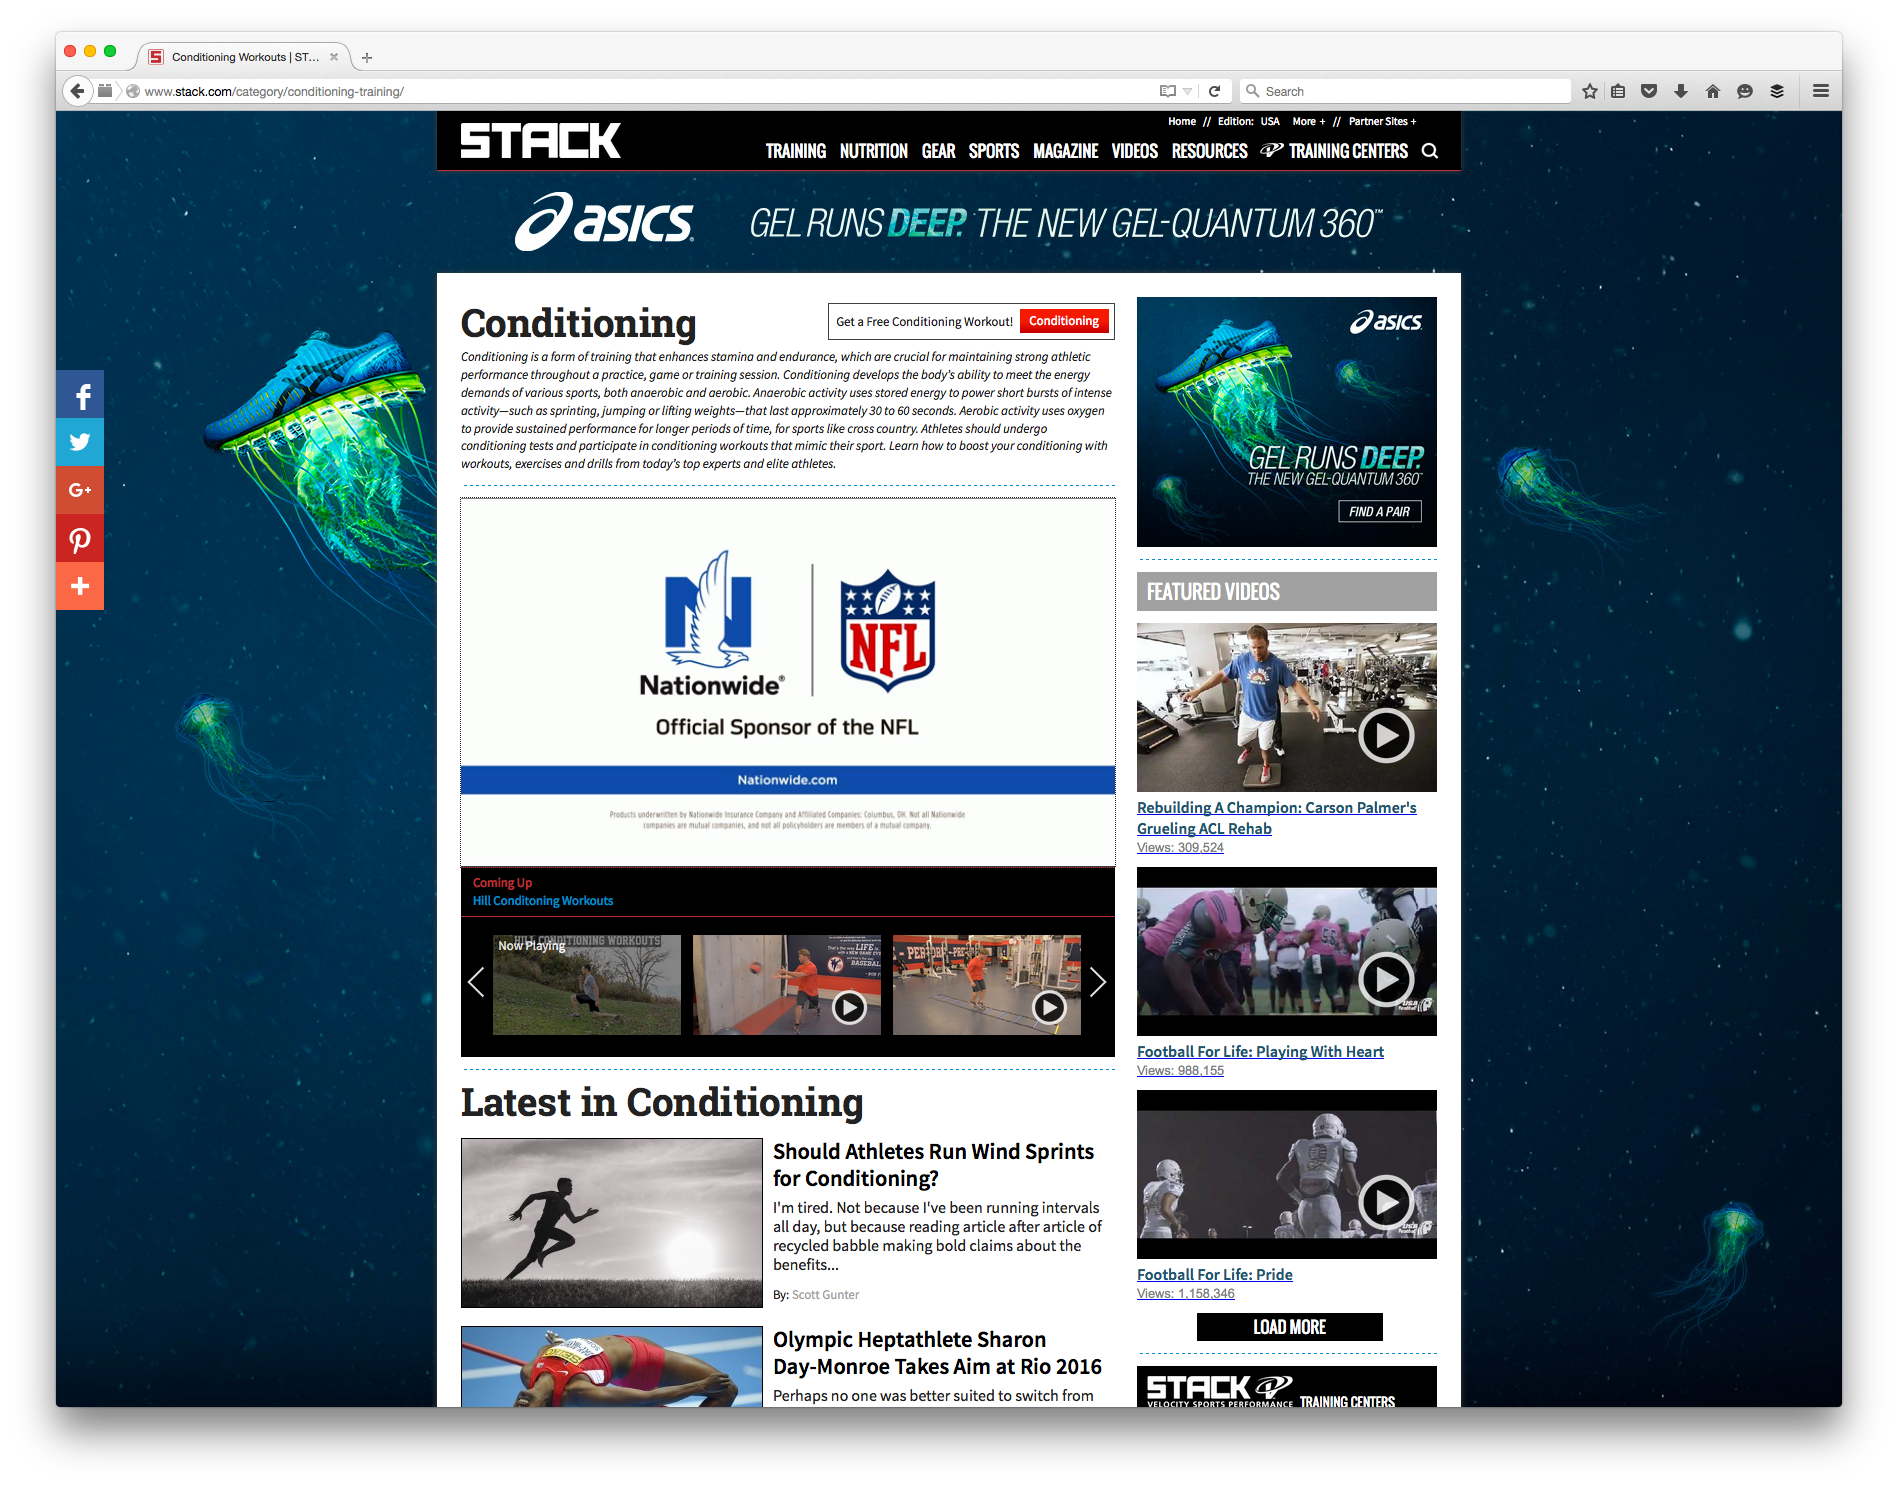Open more sharing options plus icon
The width and height of the screenshot is (1898, 1487).
click(x=80, y=586)
